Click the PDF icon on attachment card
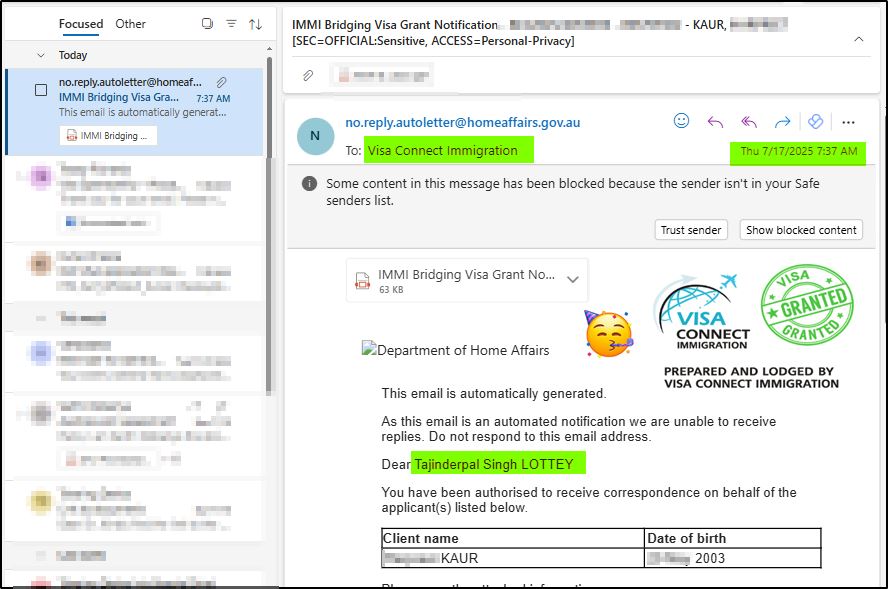The image size is (888, 589). tap(362, 280)
